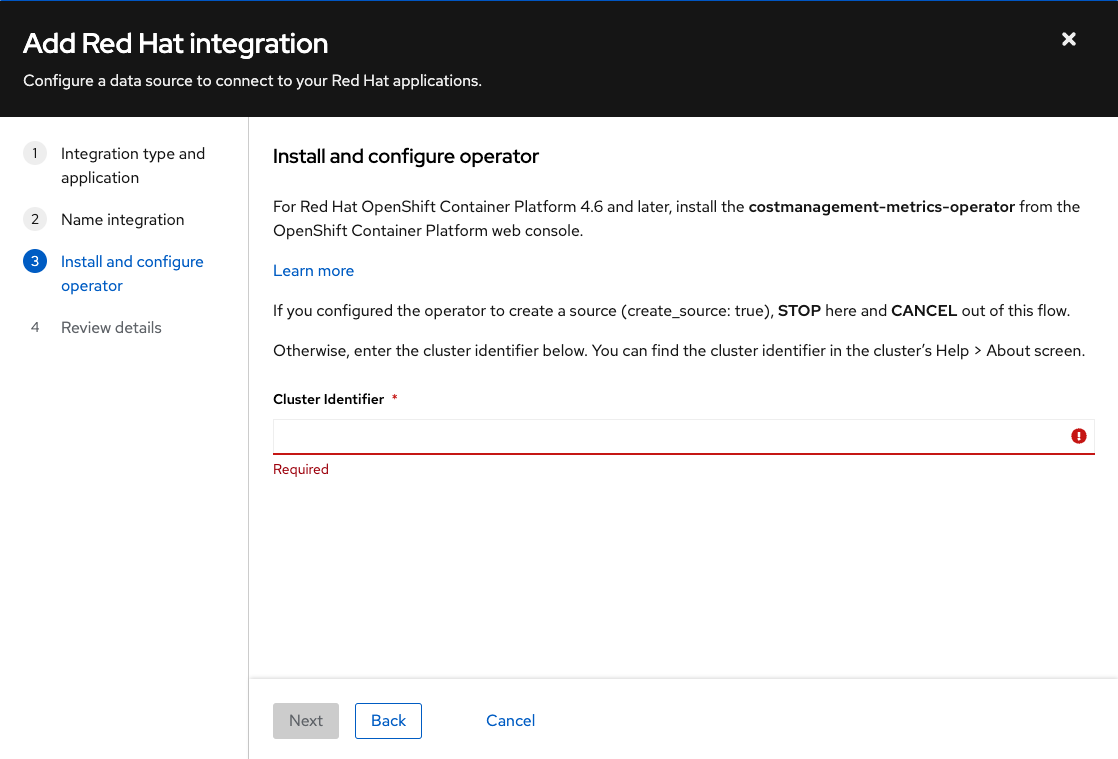Click the 'Install and configure operator' heading

coord(406,156)
